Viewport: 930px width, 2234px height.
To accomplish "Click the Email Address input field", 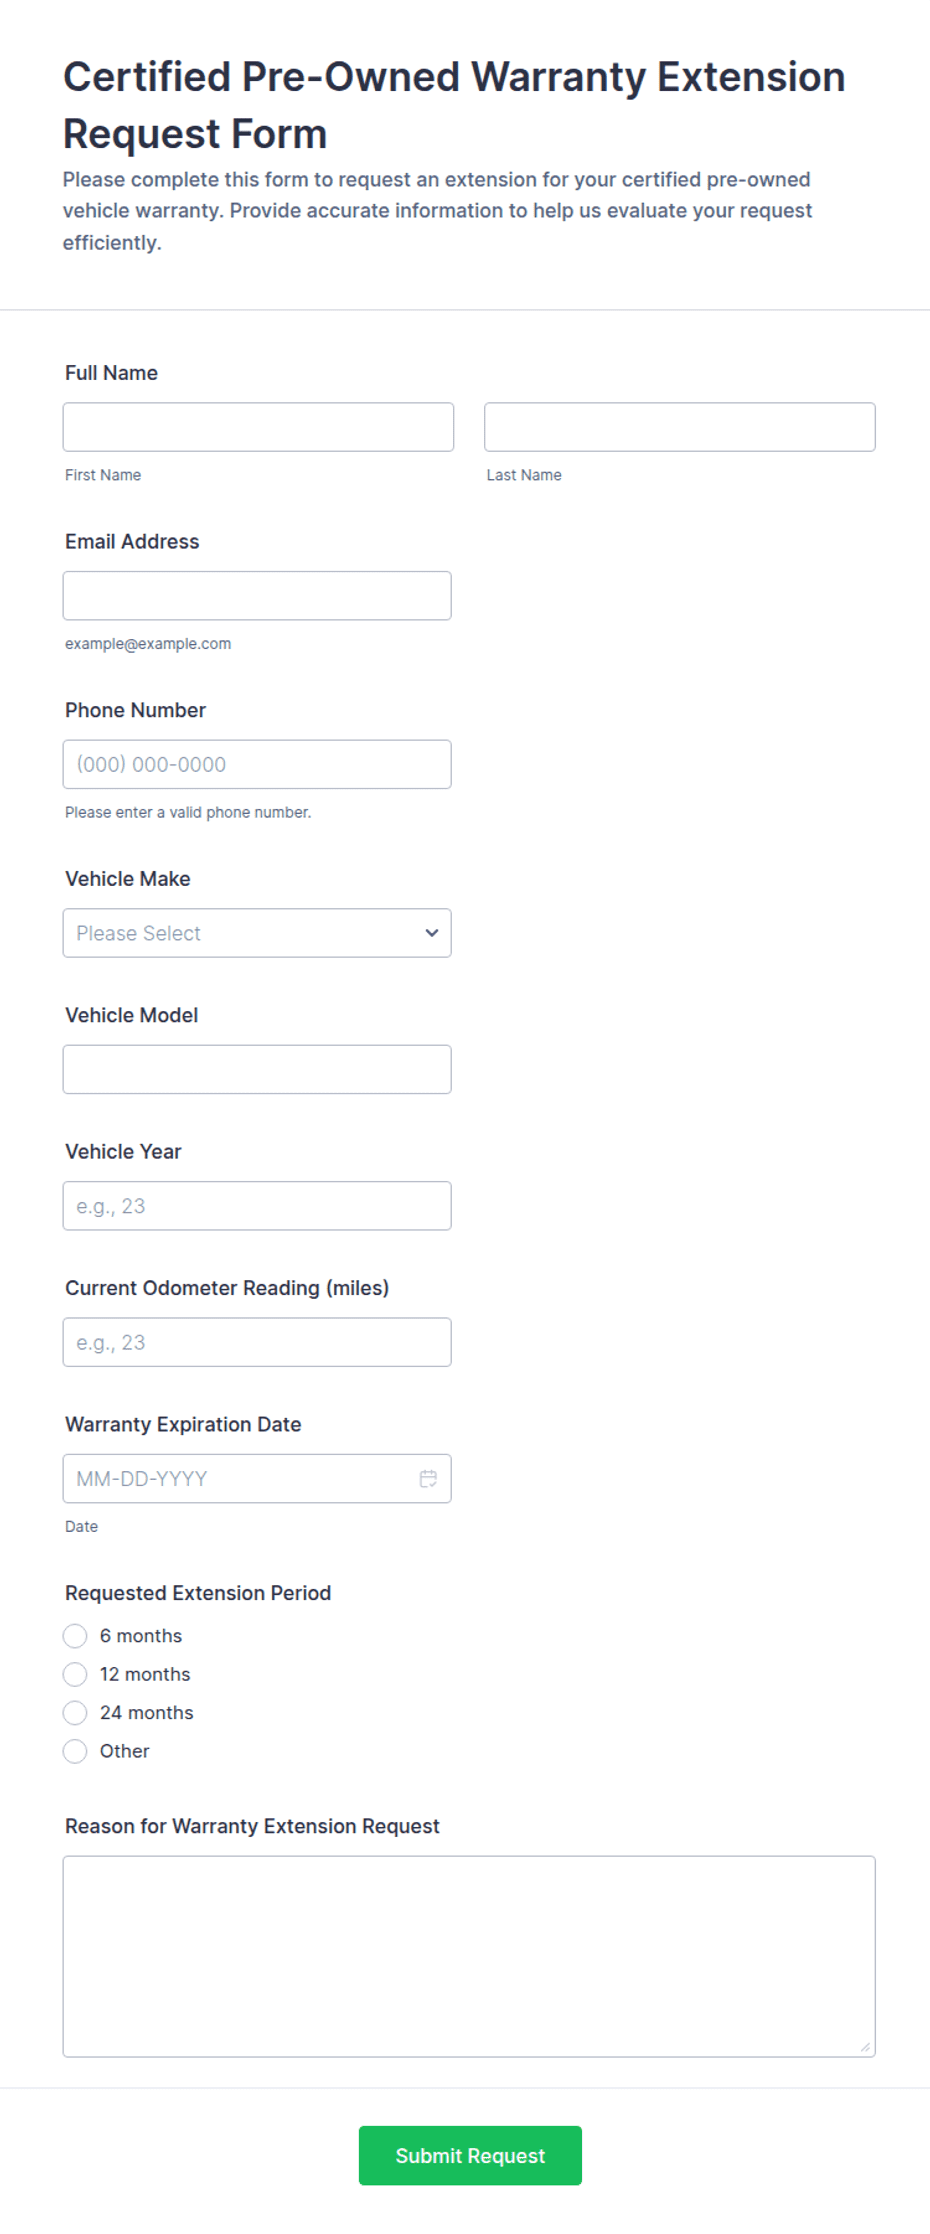I will tap(257, 596).
